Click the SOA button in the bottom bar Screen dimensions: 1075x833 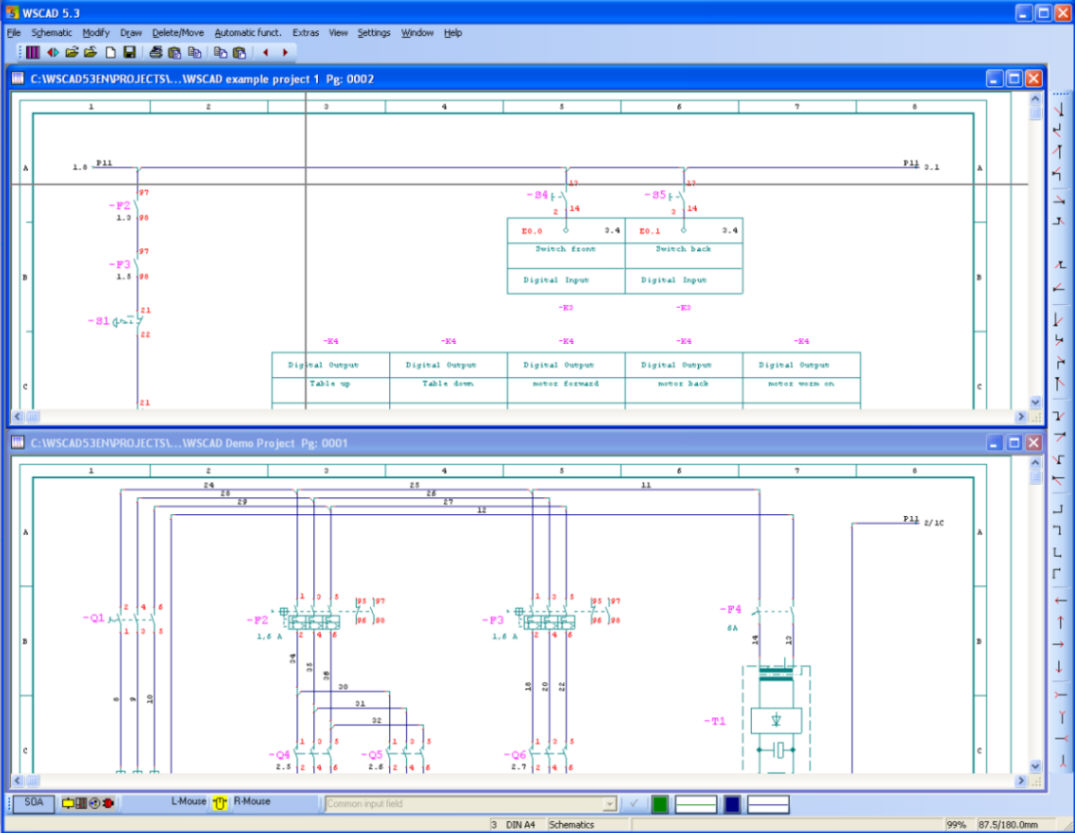[34, 803]
